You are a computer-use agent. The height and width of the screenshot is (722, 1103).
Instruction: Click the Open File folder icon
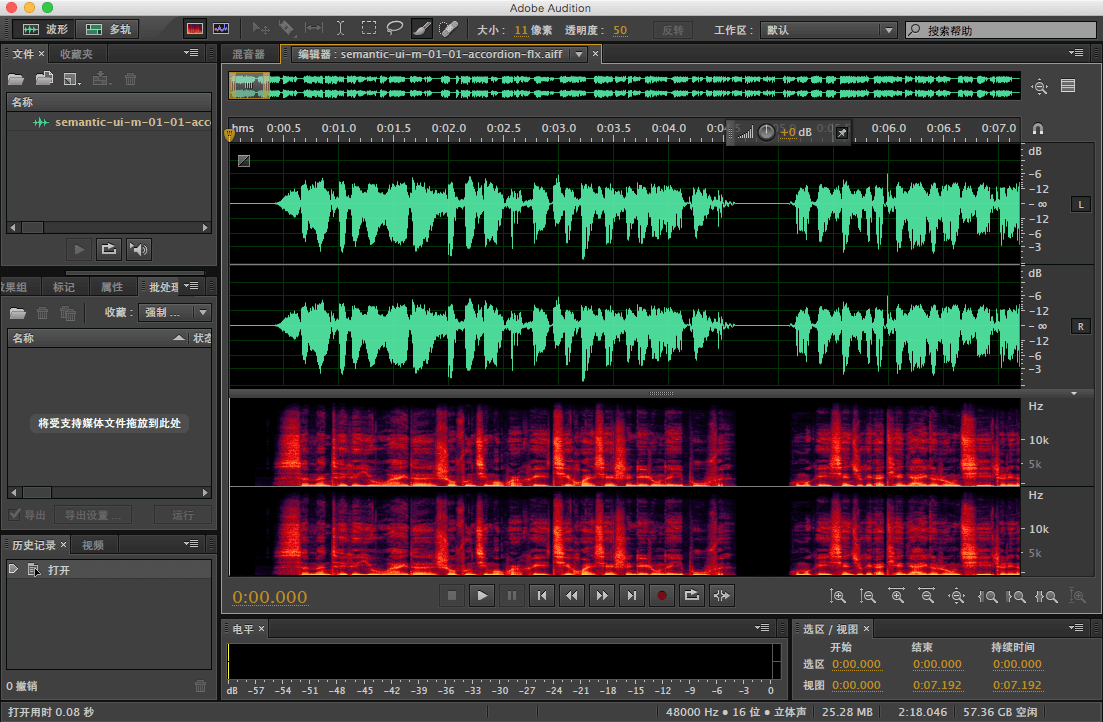coord(15,79)
